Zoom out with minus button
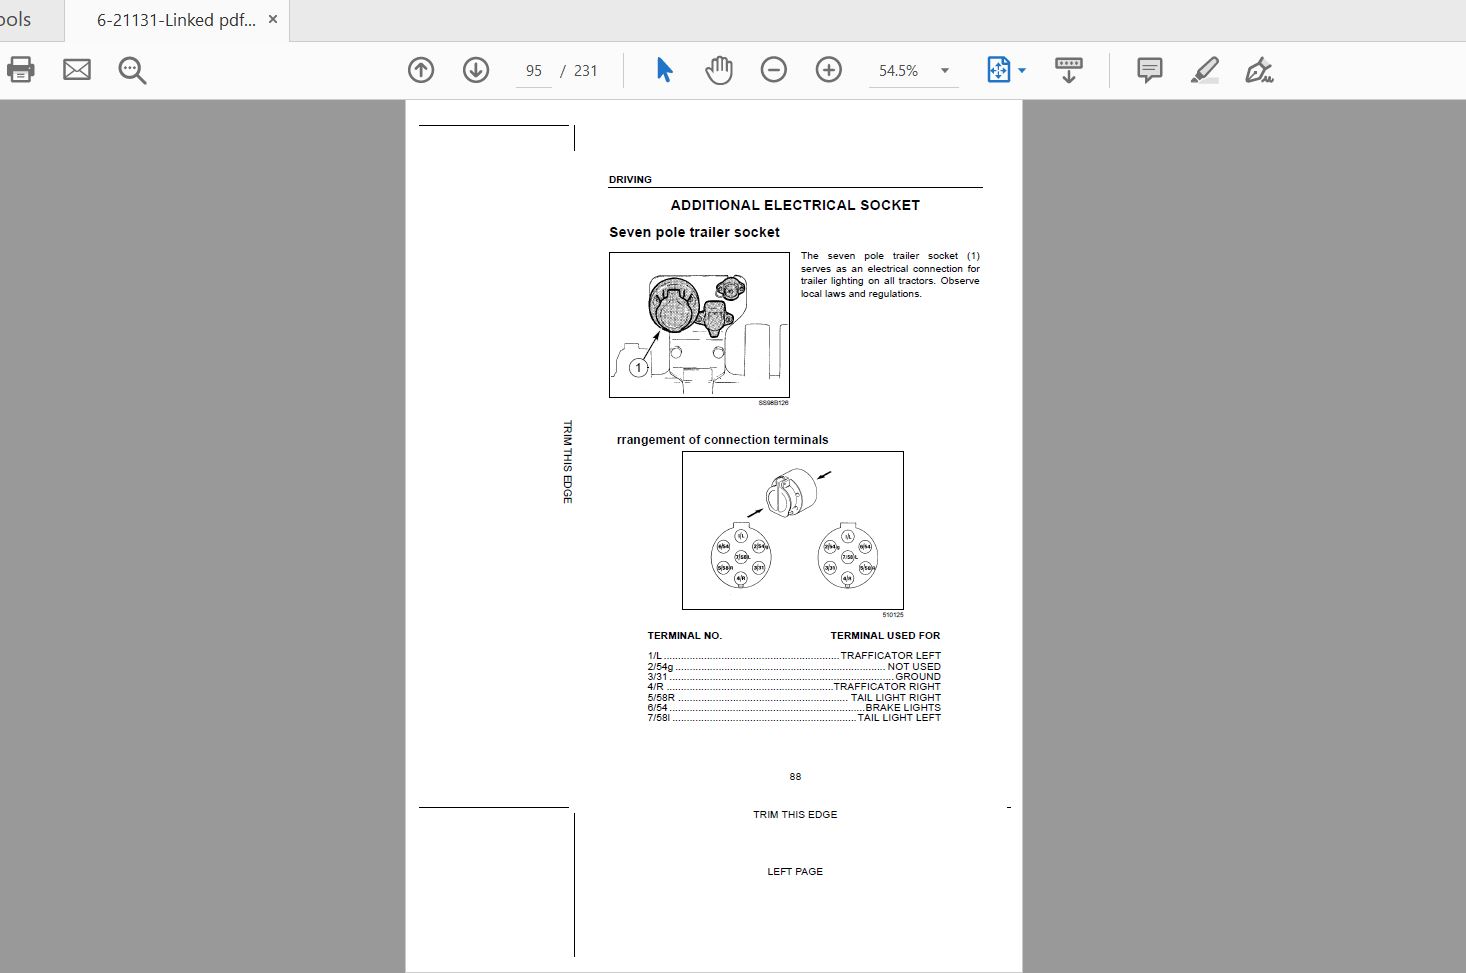 [774, 70]
